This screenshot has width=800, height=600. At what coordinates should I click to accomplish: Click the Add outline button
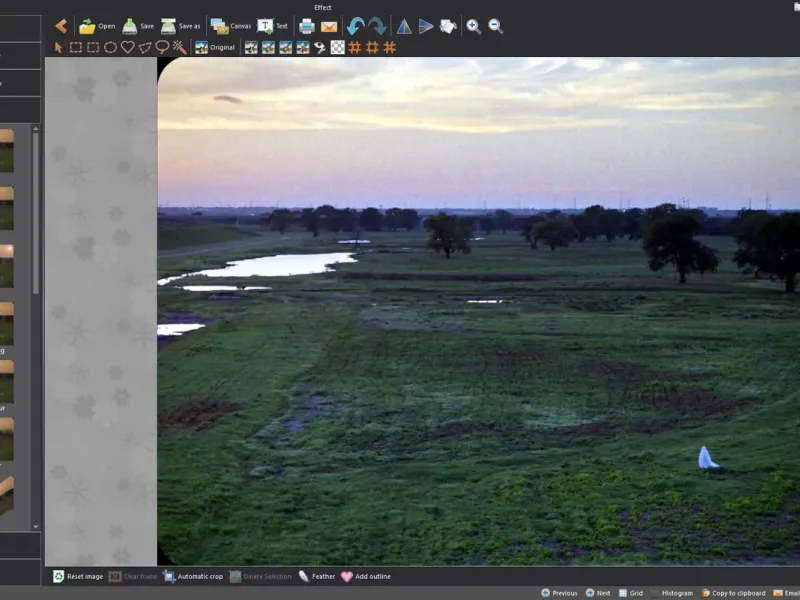365,576
